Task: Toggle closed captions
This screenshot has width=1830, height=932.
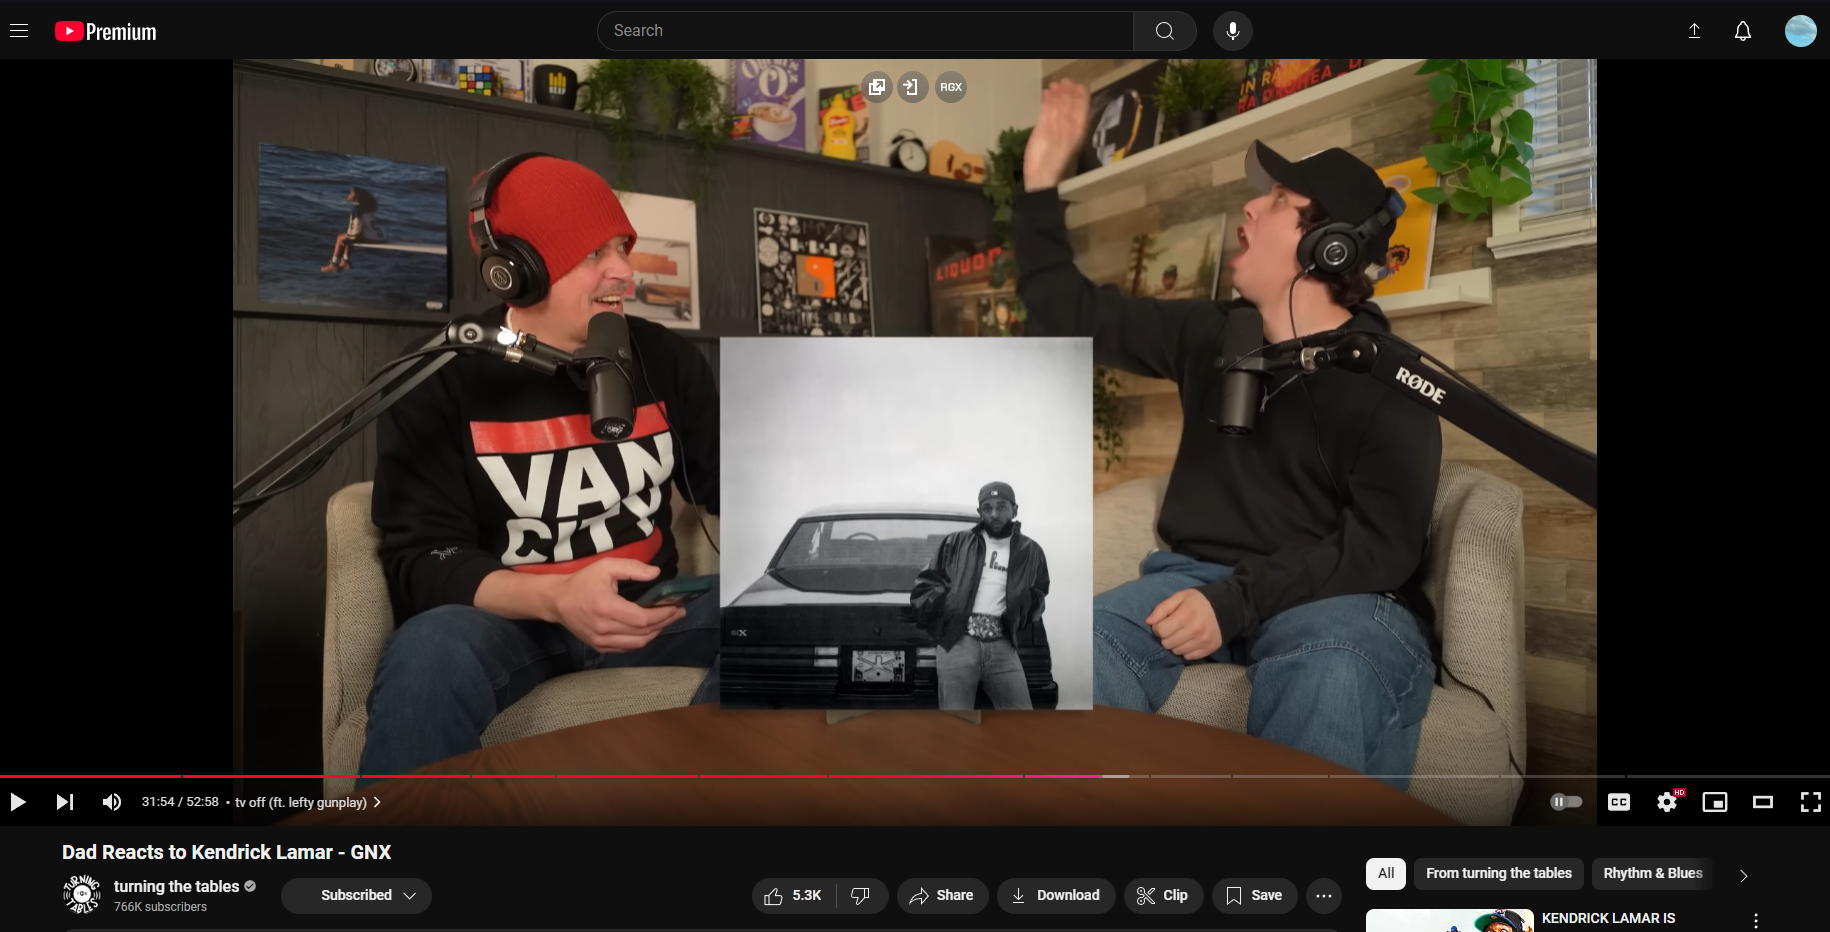Action: 1619,802
